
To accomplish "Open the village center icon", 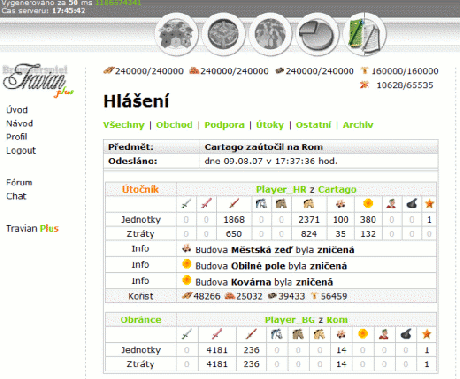I will tap(223, 34).
